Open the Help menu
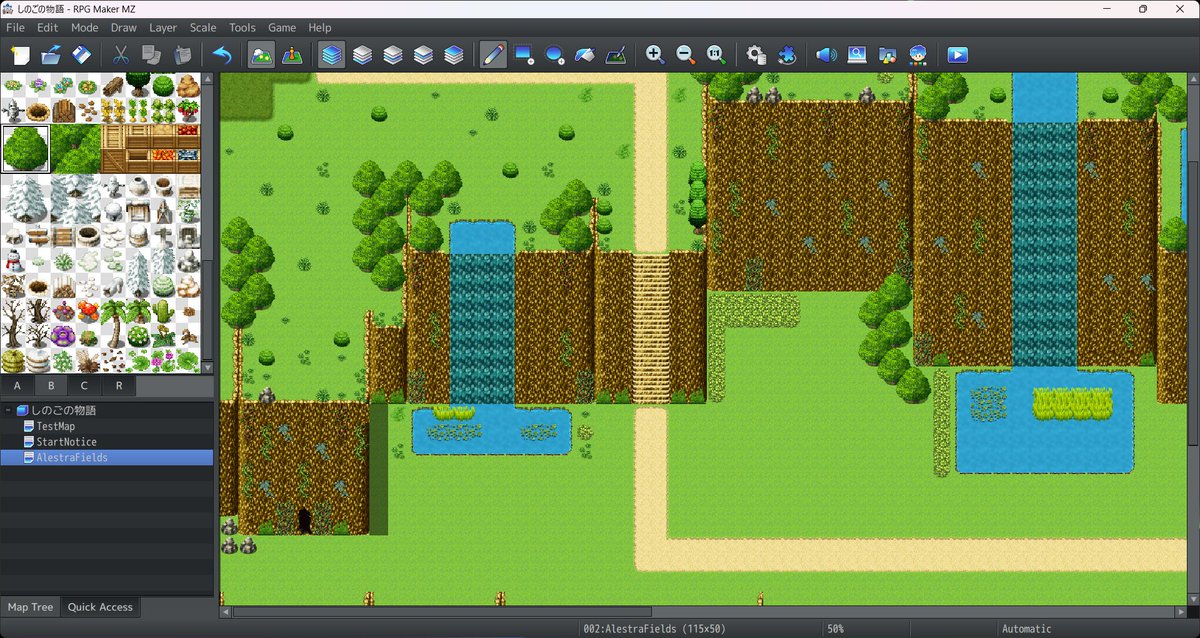Viewport: 1200px width, 638px height. pos(320,28)
